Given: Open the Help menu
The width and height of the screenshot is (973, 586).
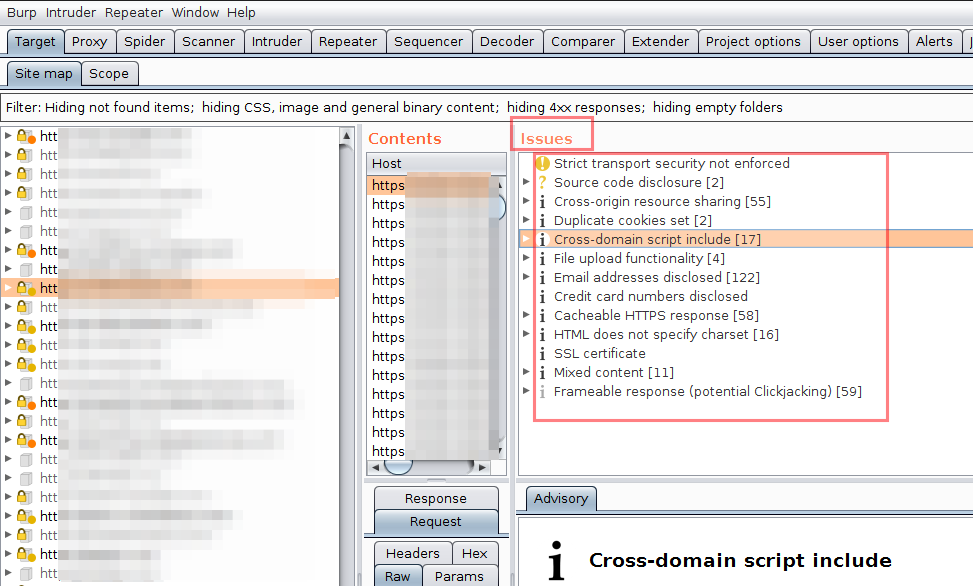Looking at the screenshot, I should coord(241,12).
